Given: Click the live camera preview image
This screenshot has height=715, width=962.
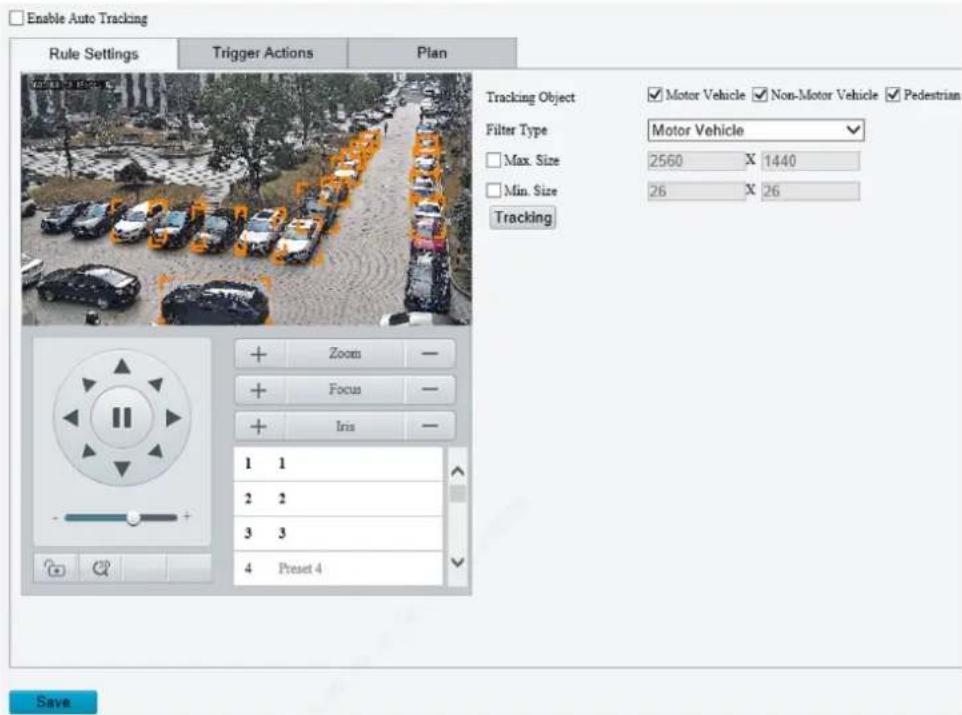Looking at the screenshot, I should point(247,199).
